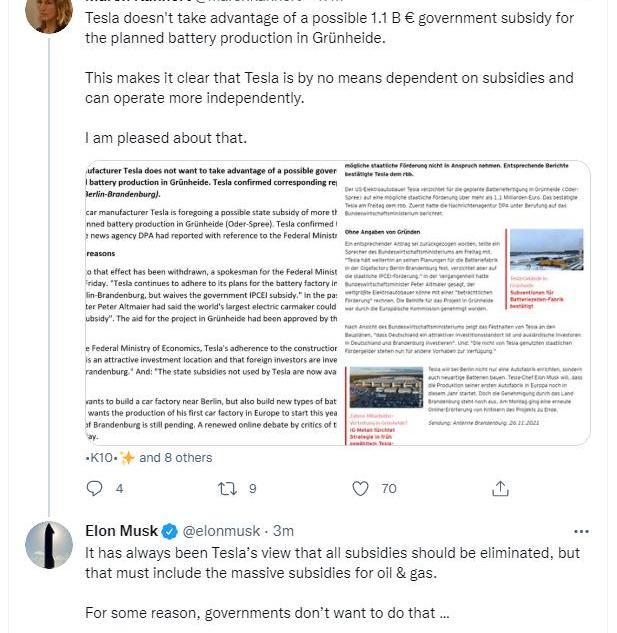
Task: Open Elon Musk's rocket profile picture
Action: [47, 545]
